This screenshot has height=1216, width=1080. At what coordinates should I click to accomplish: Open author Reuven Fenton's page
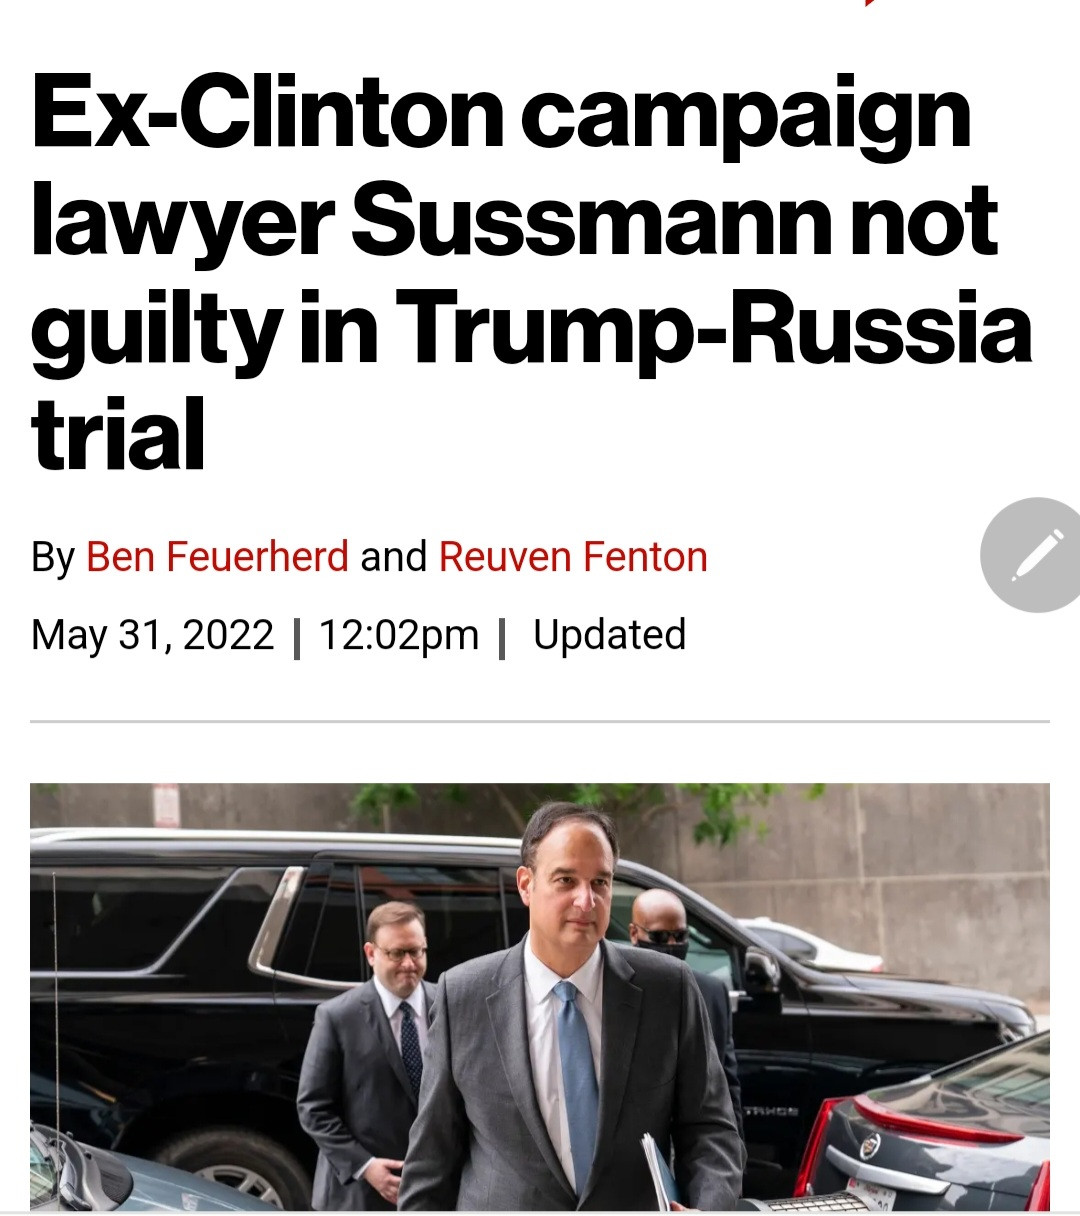click(x=573, y=557)
